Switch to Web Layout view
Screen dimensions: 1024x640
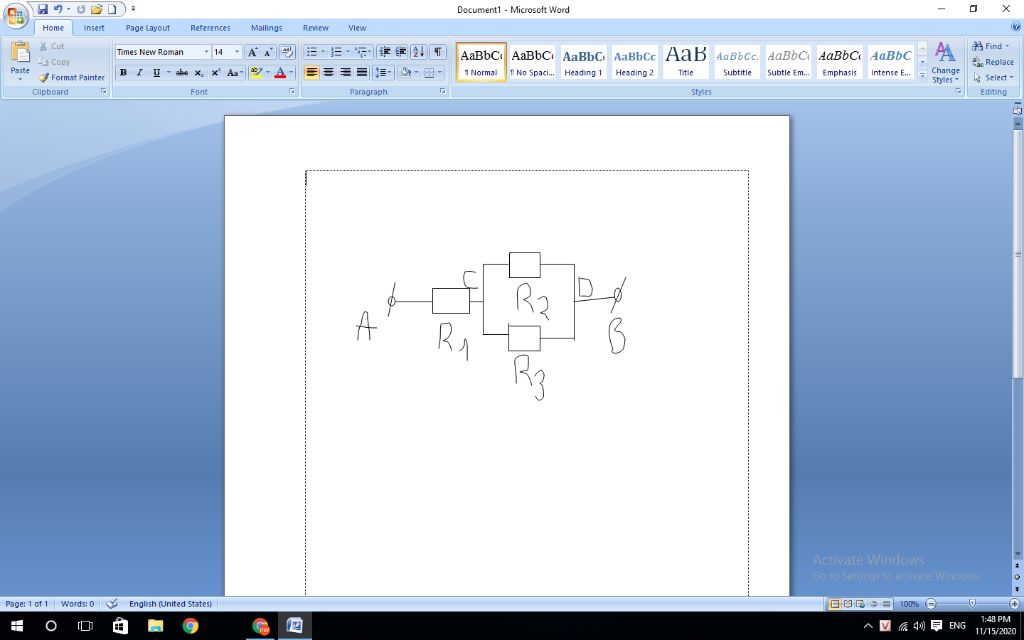click(860, 604)
